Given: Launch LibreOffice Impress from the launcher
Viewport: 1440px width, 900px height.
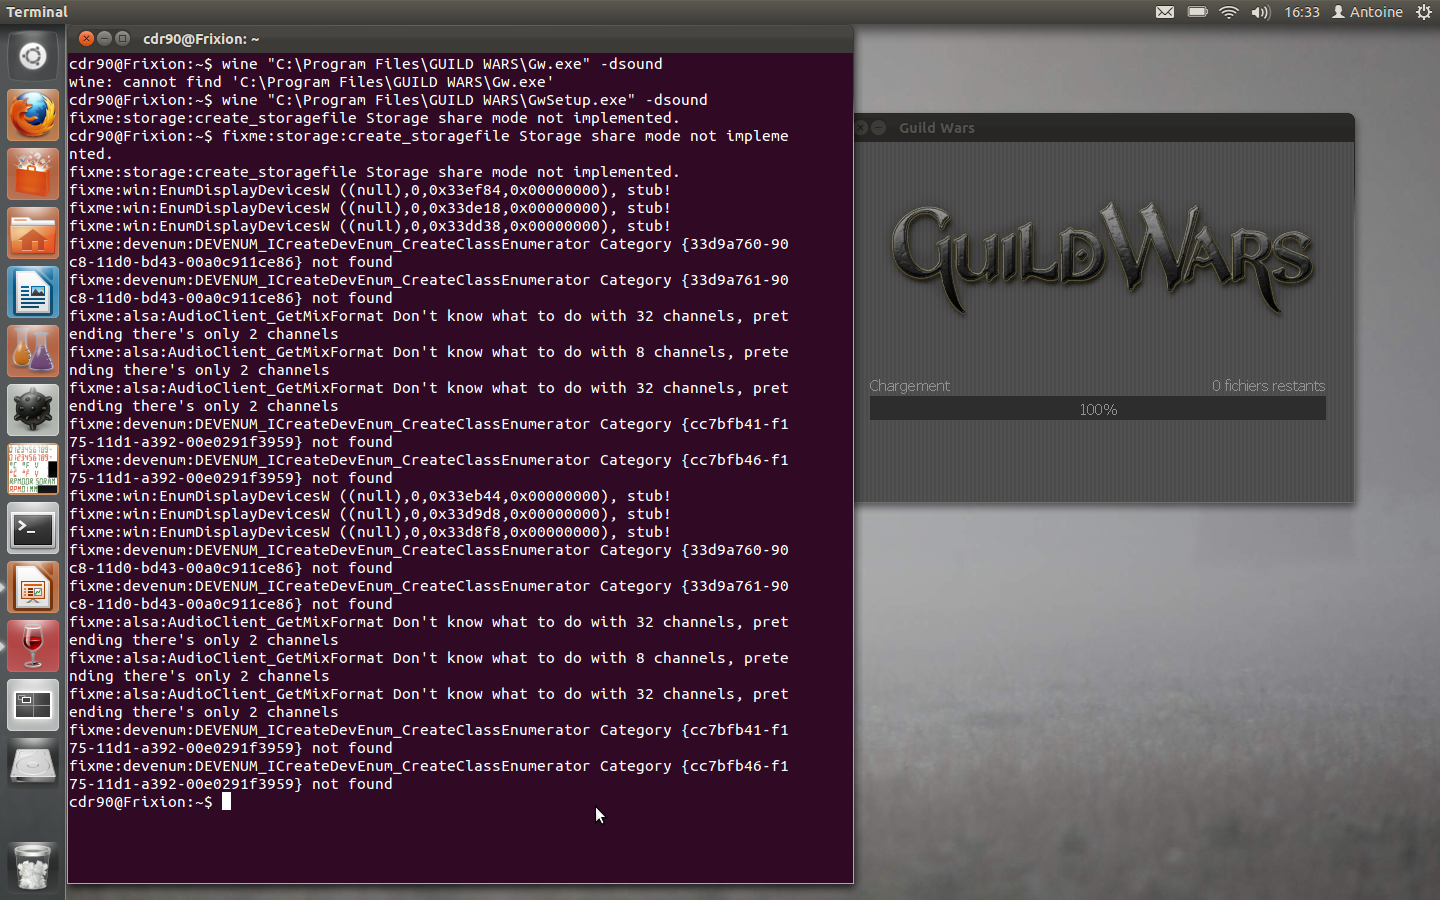Looking at the screenshot, I should tap(33, 587).
